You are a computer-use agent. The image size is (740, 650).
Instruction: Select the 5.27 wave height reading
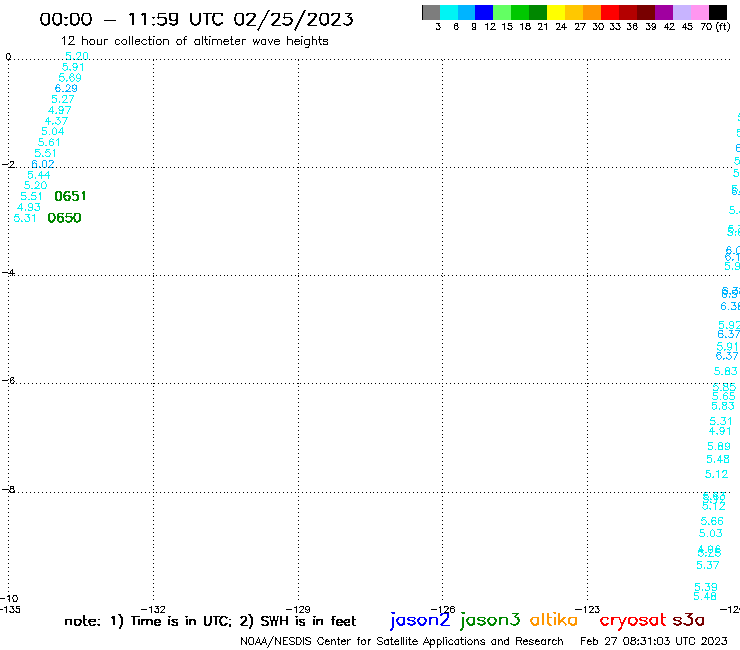coord(63,99)
